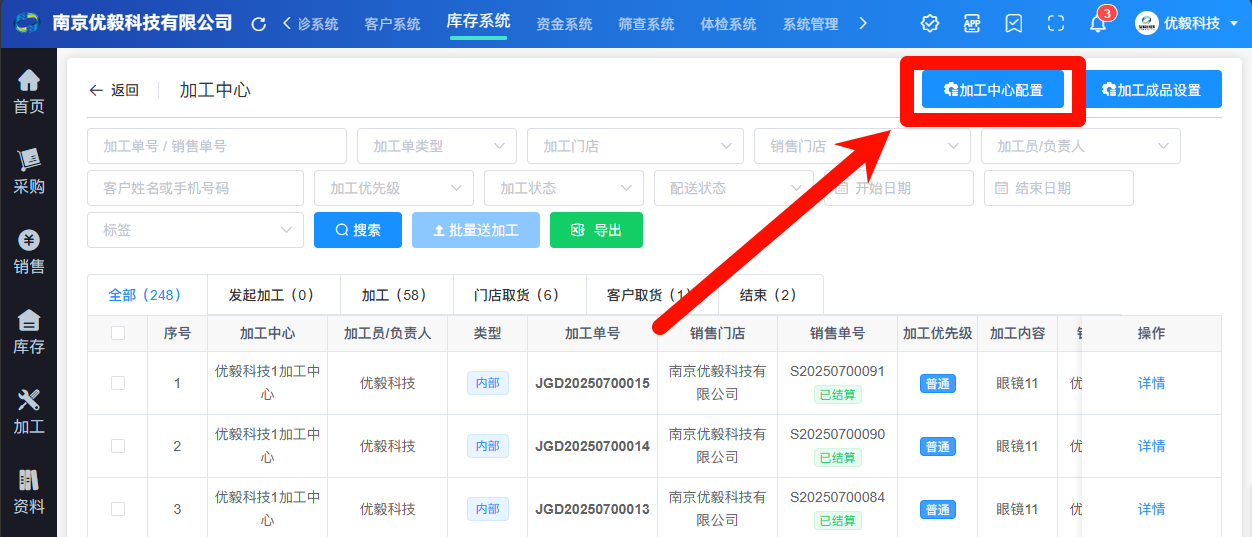Tick the checkbox for row 1
Image resolution: width=1252 pixels, height=537 pixels.
coord(118,383)
